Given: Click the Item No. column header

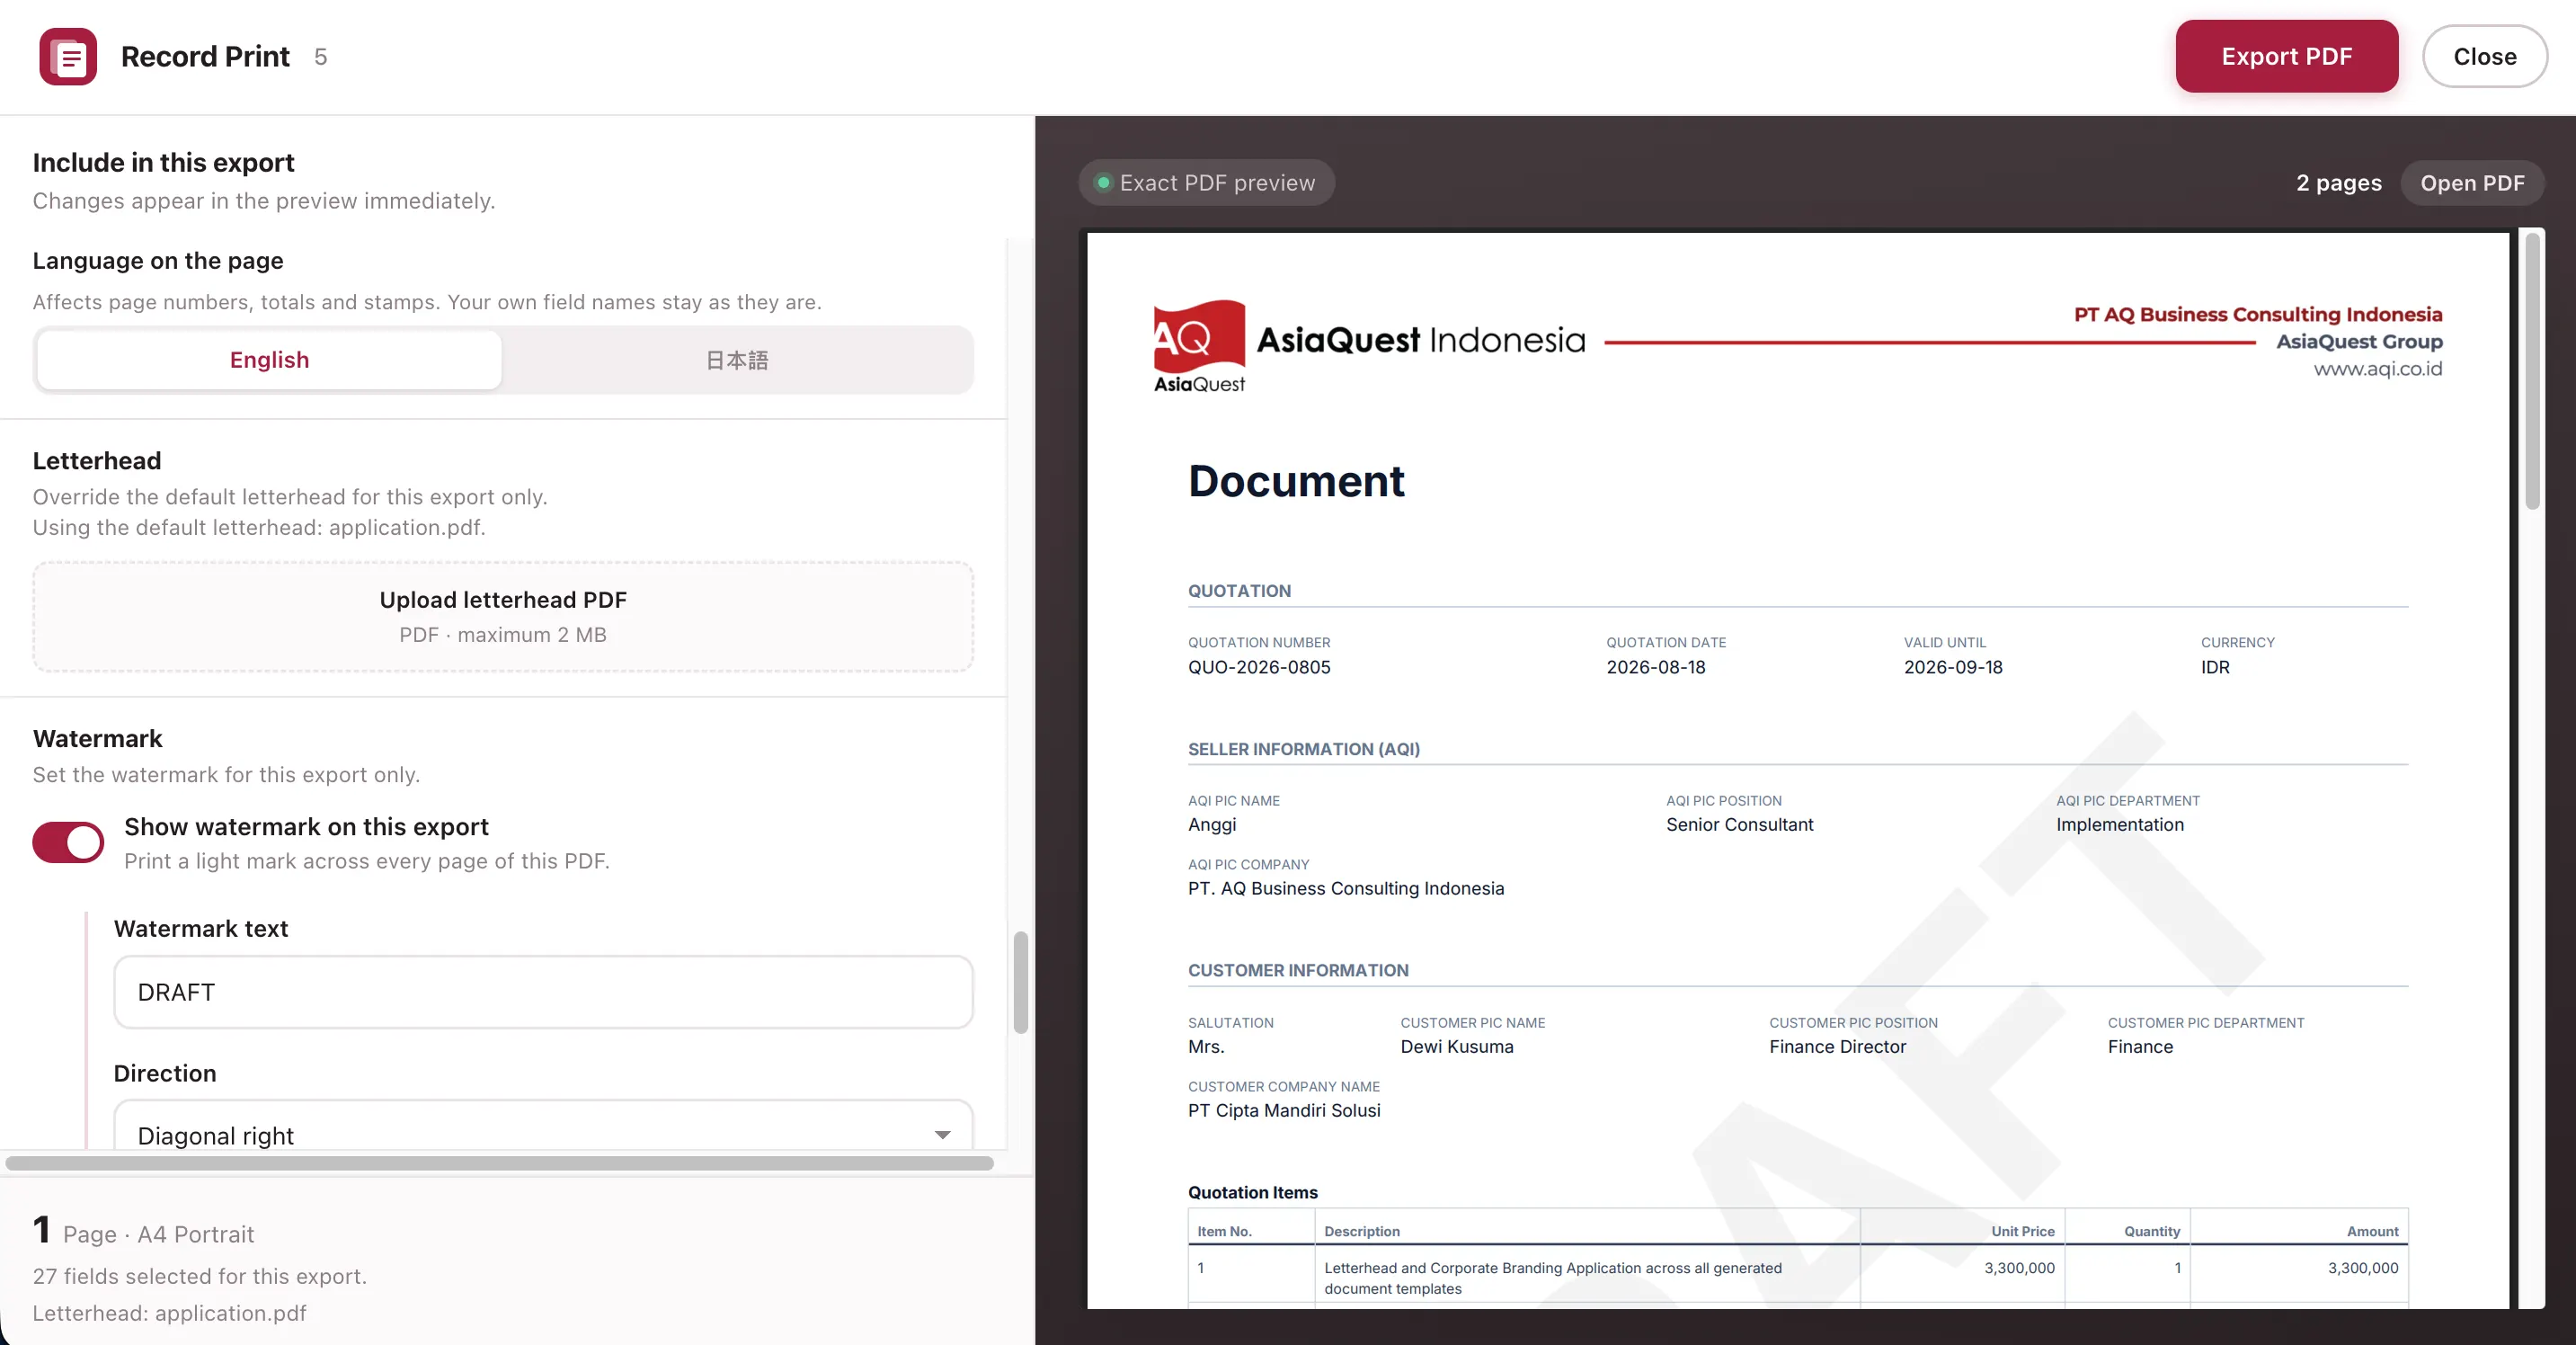Looking at the screenshot, I should (x=1224, y=1232).
